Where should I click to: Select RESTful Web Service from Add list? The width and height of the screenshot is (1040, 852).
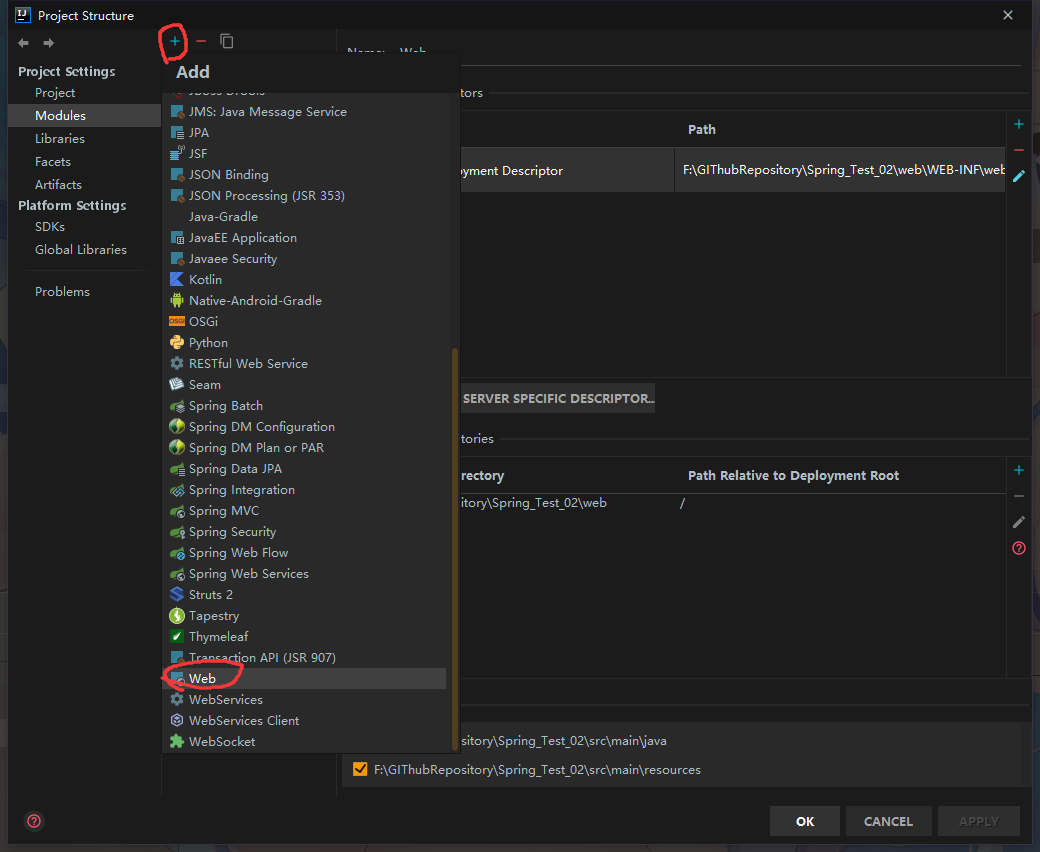click(304, 363)
